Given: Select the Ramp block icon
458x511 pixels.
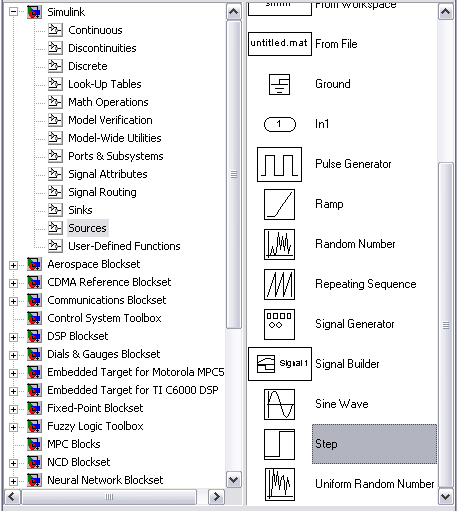Looking at the screenshot, I should tap(279, 204).
